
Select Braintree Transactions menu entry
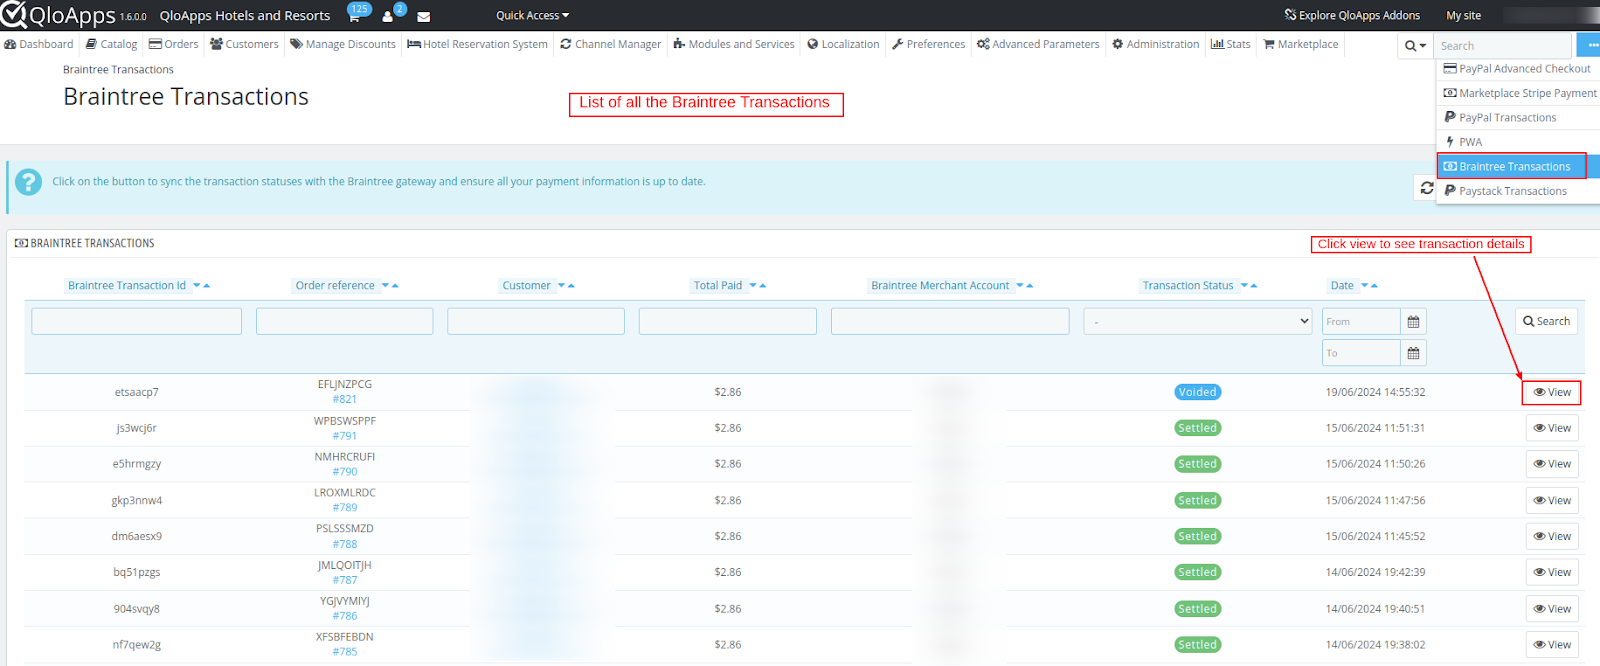pos(1518,167)
